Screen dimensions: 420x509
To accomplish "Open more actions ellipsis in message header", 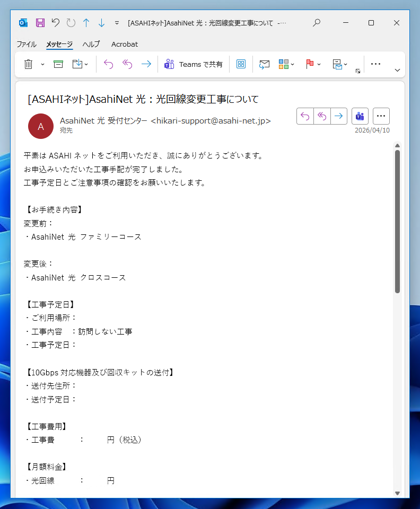I will [x=381, y=116].
